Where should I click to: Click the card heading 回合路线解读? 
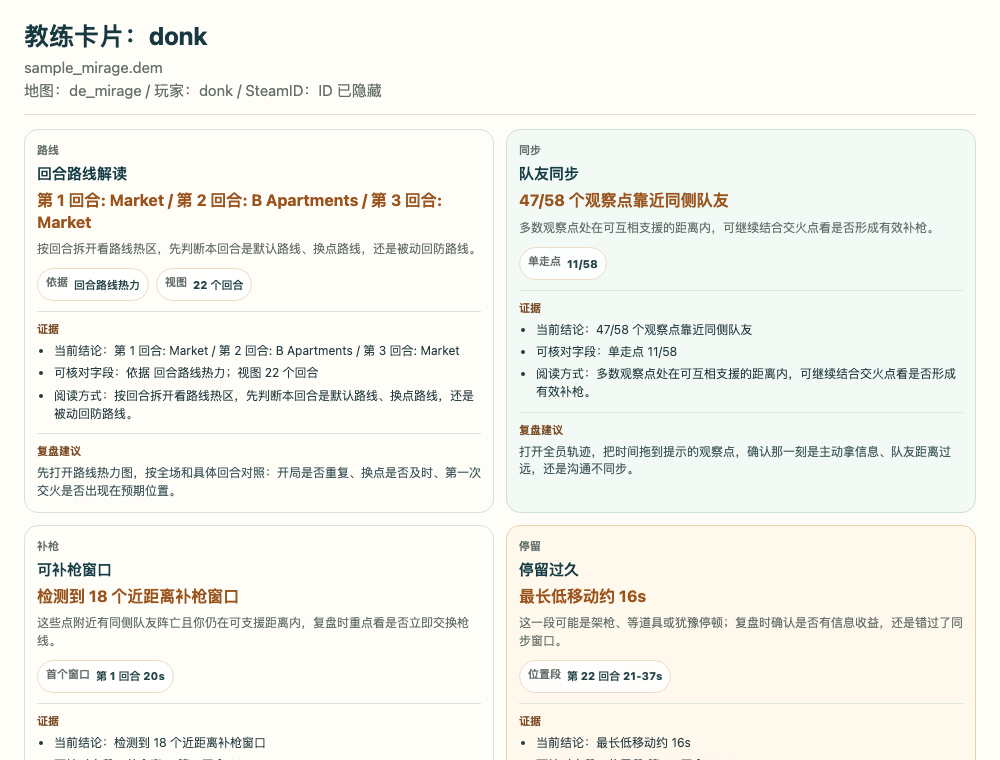coord(82,173)
